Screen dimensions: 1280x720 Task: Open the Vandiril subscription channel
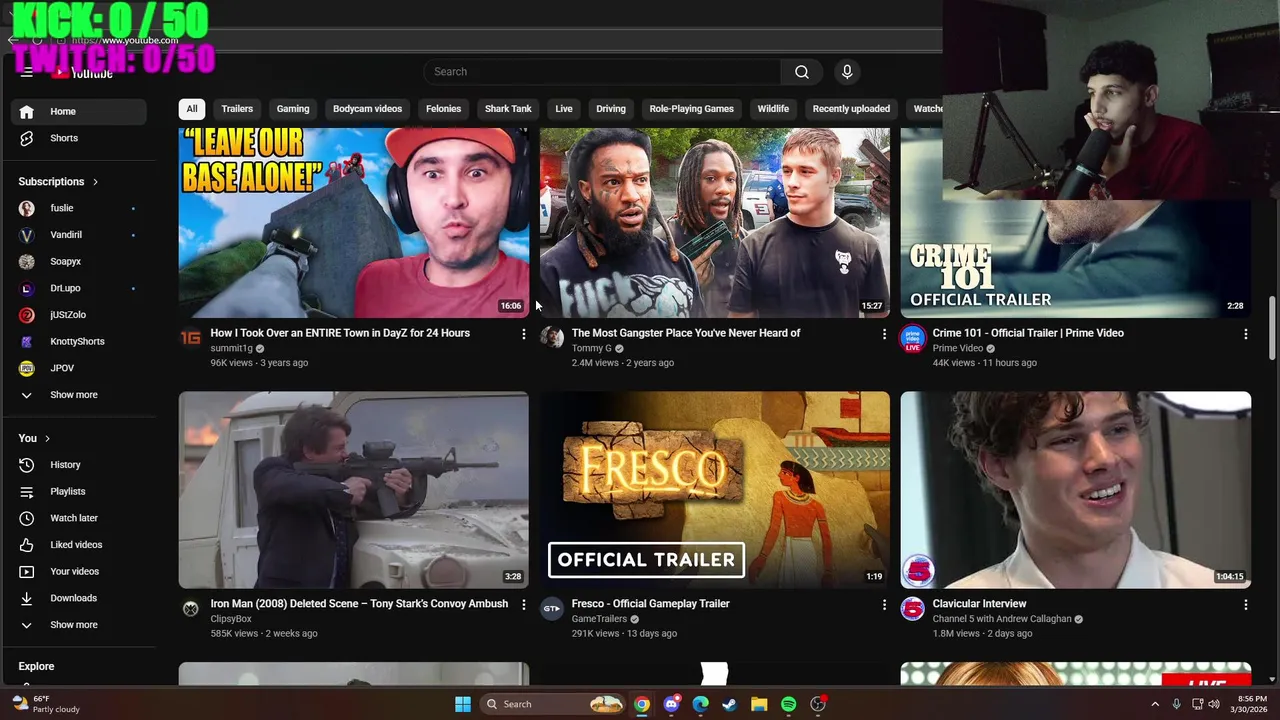pos(78,235)
